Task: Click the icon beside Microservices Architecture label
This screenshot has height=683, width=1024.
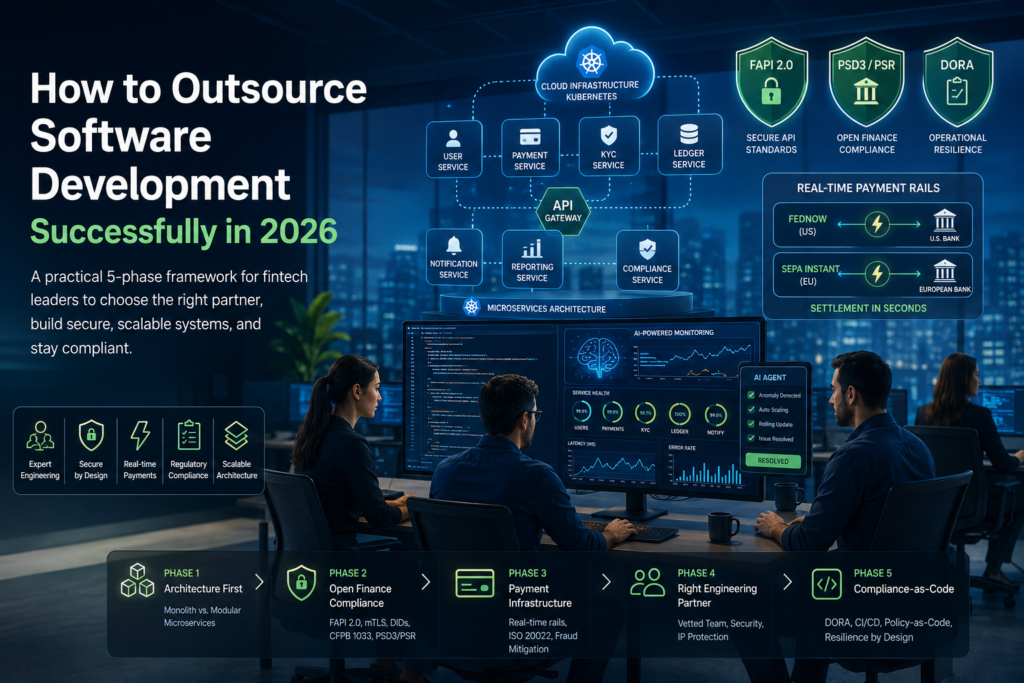Action: pos(472,307)
